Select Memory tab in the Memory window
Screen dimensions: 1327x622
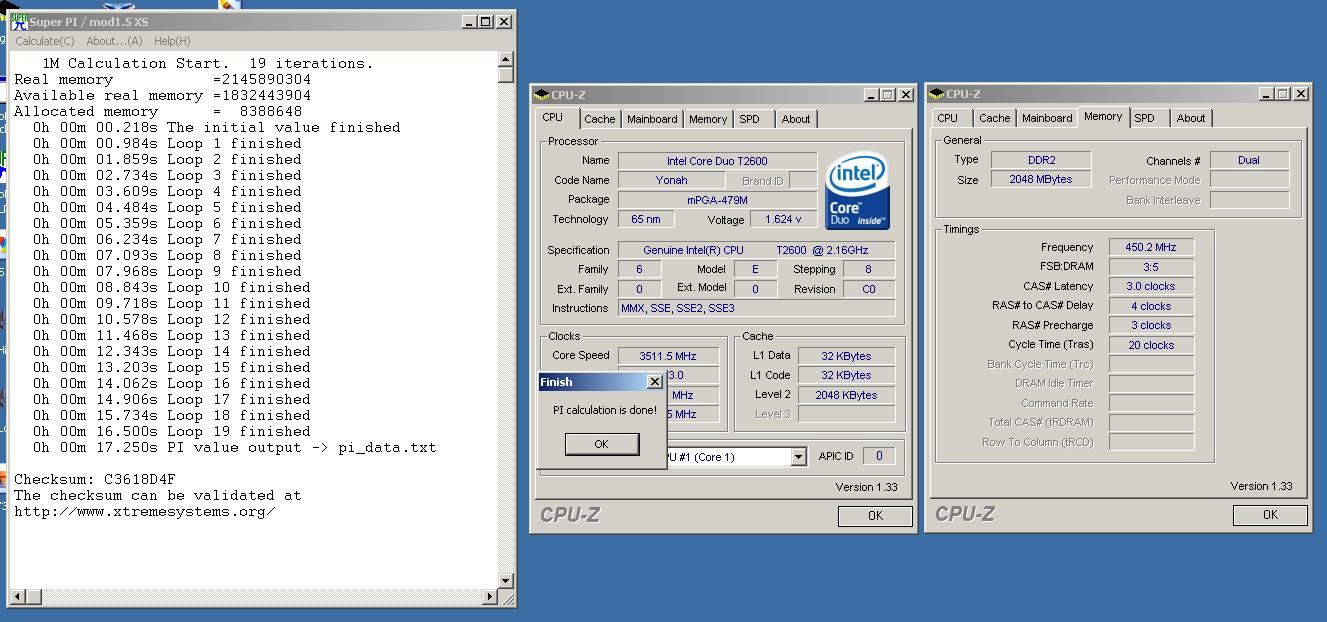coord(1103,116)
